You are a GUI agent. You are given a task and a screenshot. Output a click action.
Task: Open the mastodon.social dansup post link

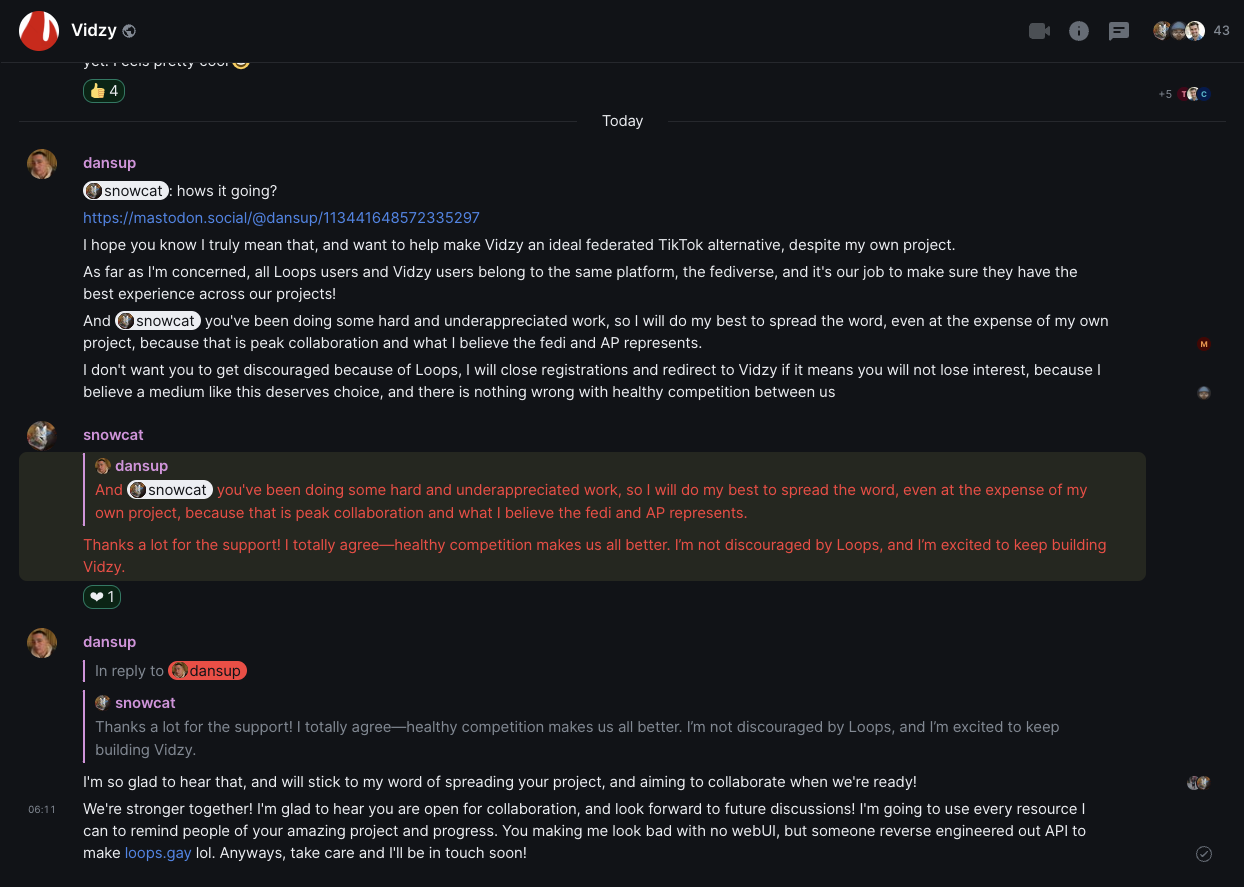pyautogui.click(x=281, y=217)
